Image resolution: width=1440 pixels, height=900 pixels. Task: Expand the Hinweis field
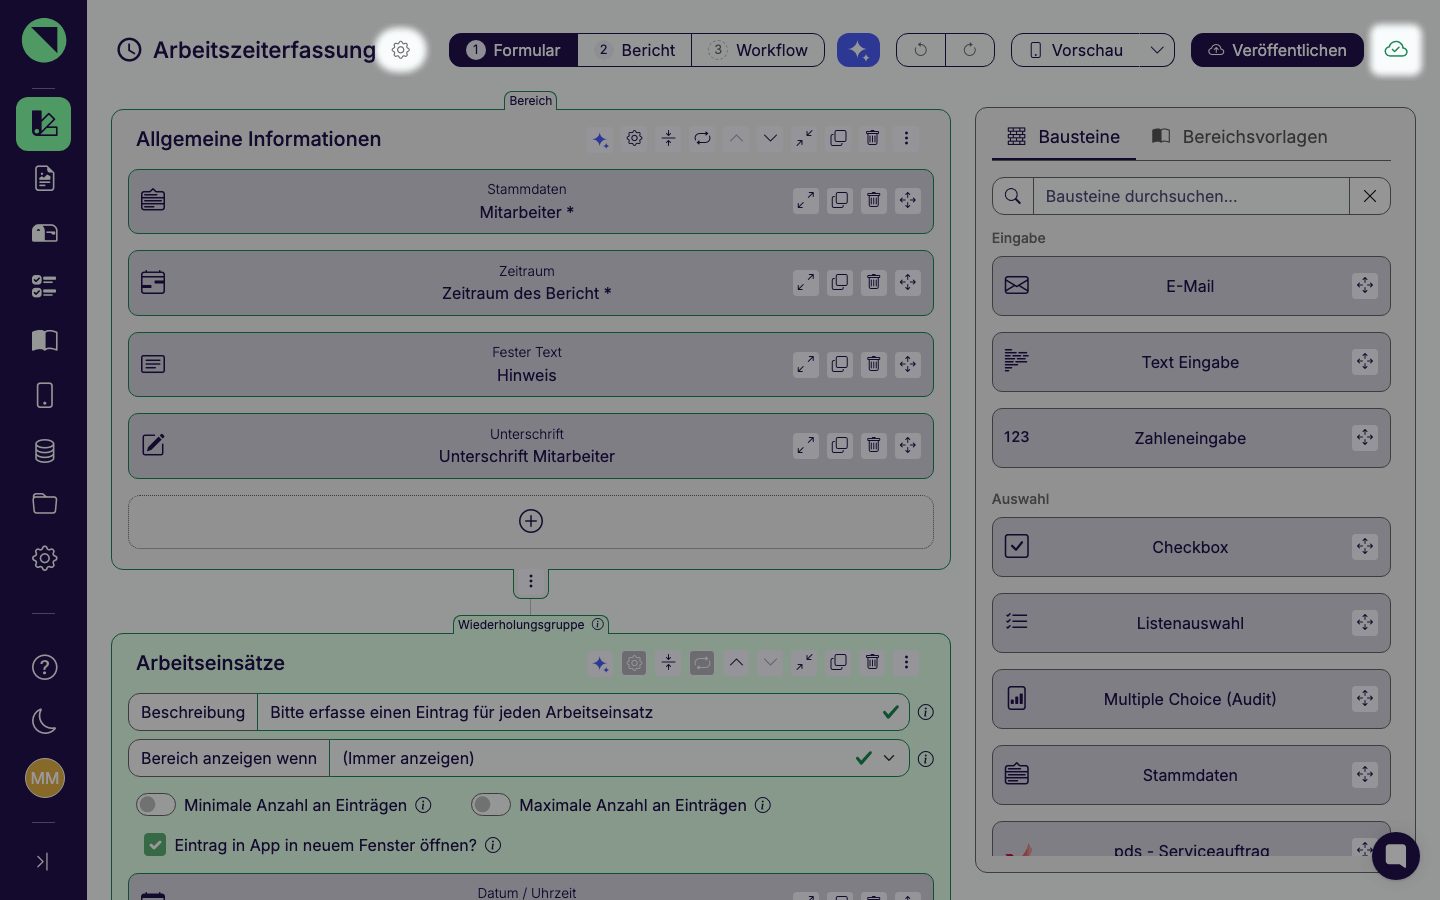(x=806, y=364)
